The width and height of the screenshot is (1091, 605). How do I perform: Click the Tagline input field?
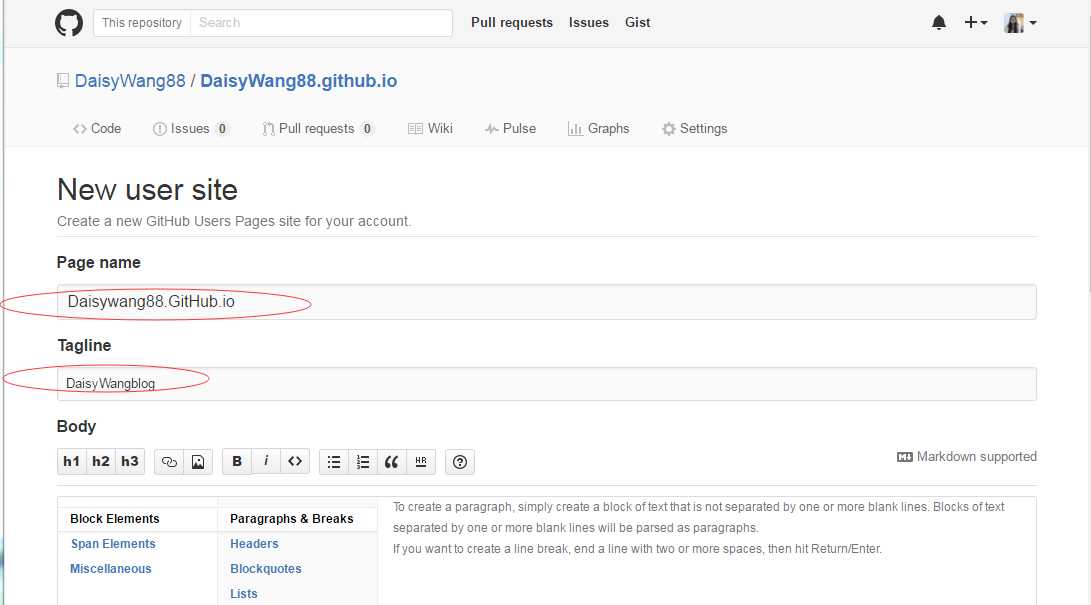(547, 384)
